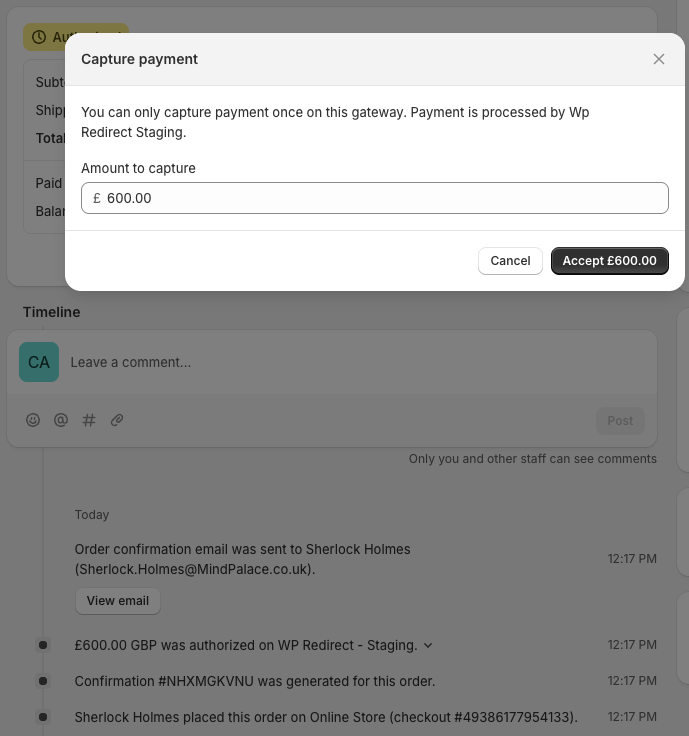Click the £ currency symbol in amount field
The width and height of the screenshot is (689, 736).
pyautogui.click(x=97, y=198)
